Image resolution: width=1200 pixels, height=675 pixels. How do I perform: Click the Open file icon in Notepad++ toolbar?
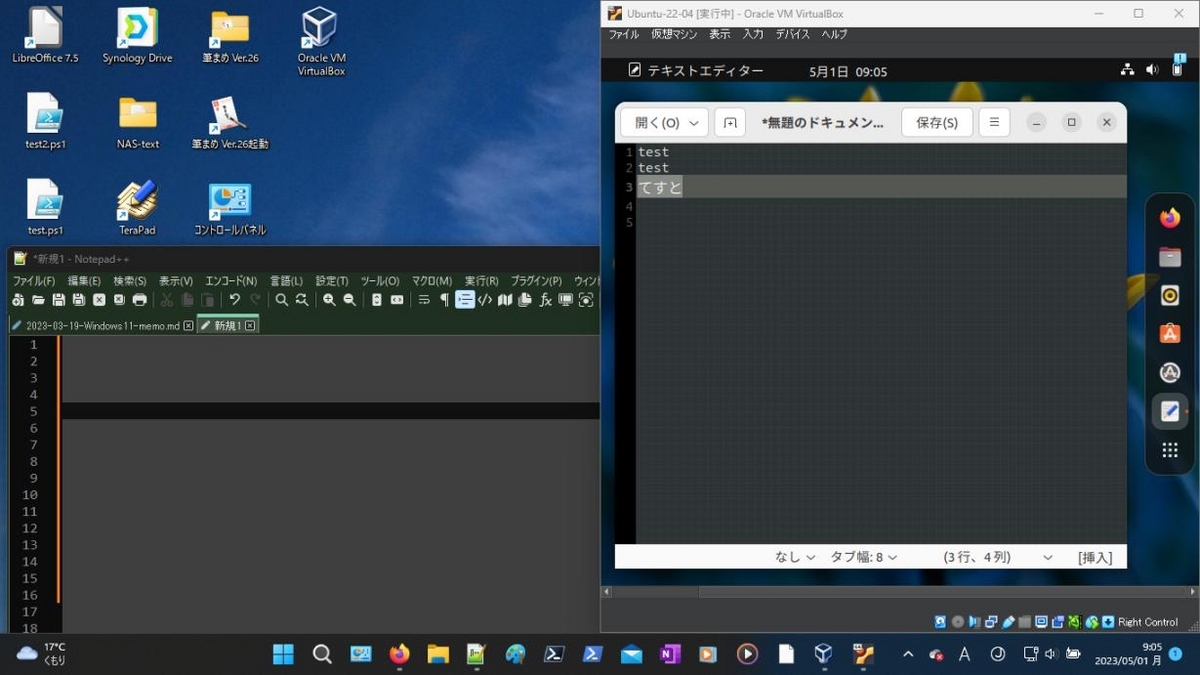click(x=38, y=300)
